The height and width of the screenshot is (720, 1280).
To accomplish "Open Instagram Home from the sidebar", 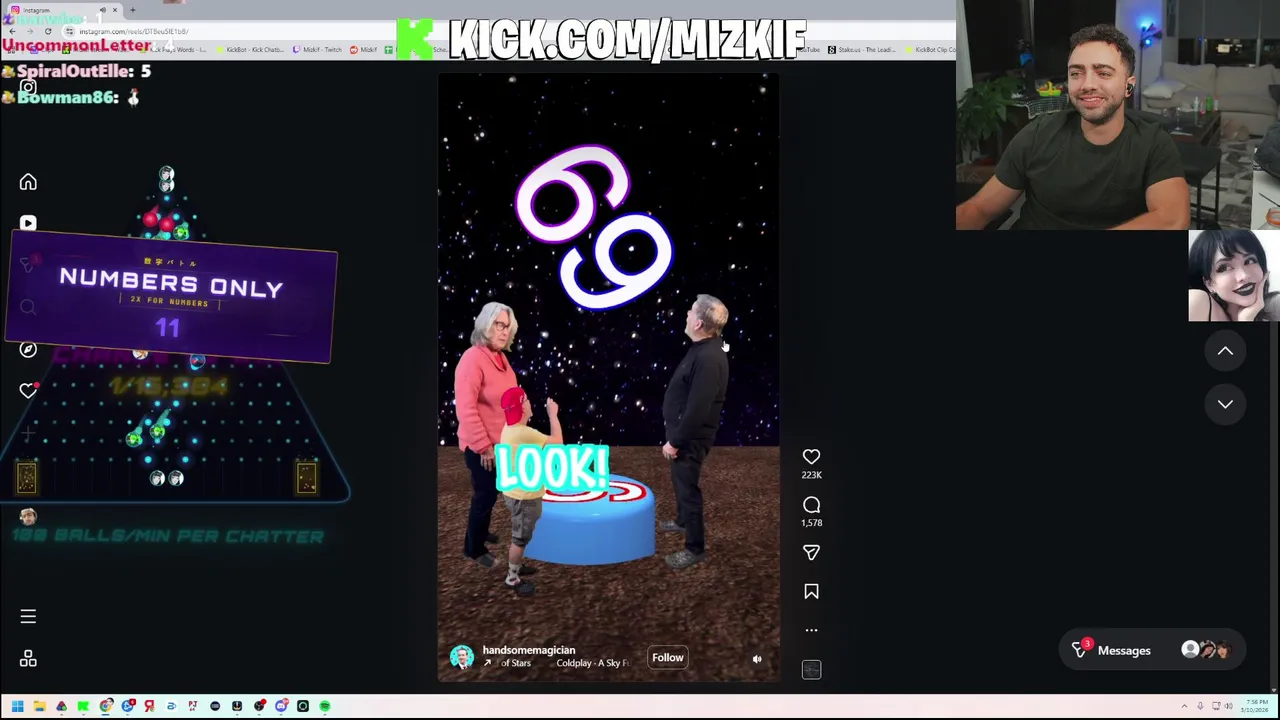I will pyautogui.click(x=28, y=182).
